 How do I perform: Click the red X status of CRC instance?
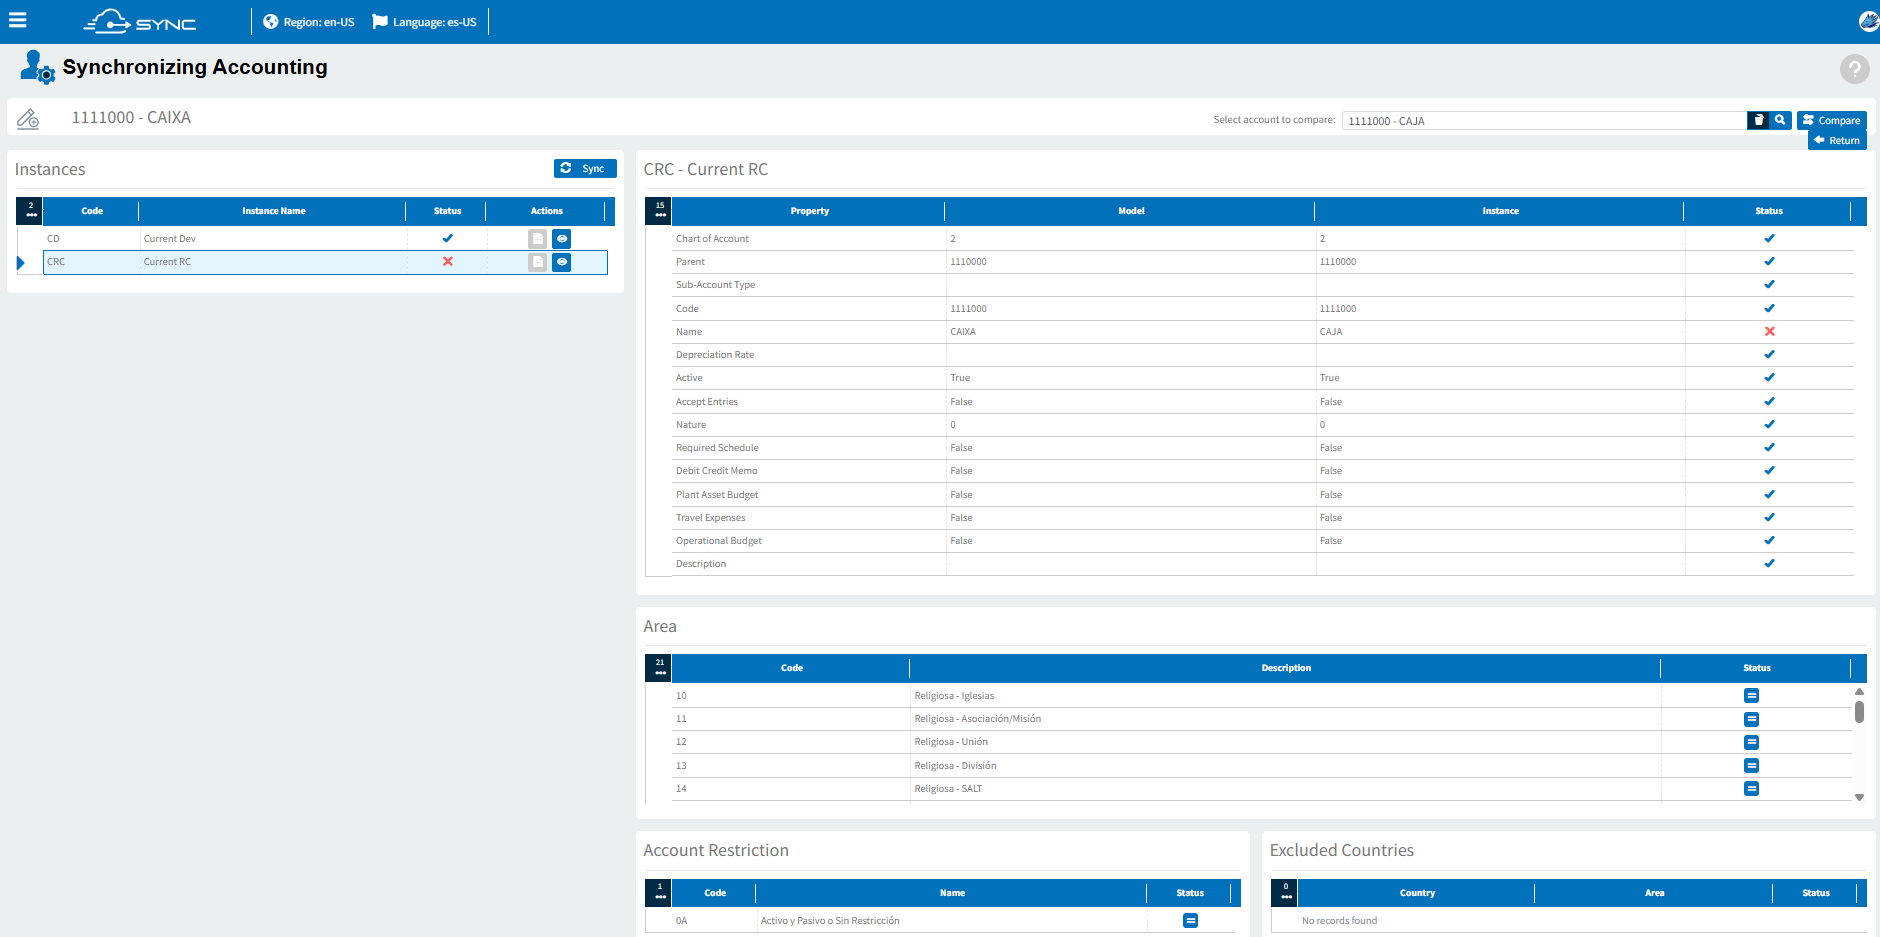(x=448, y=262)
